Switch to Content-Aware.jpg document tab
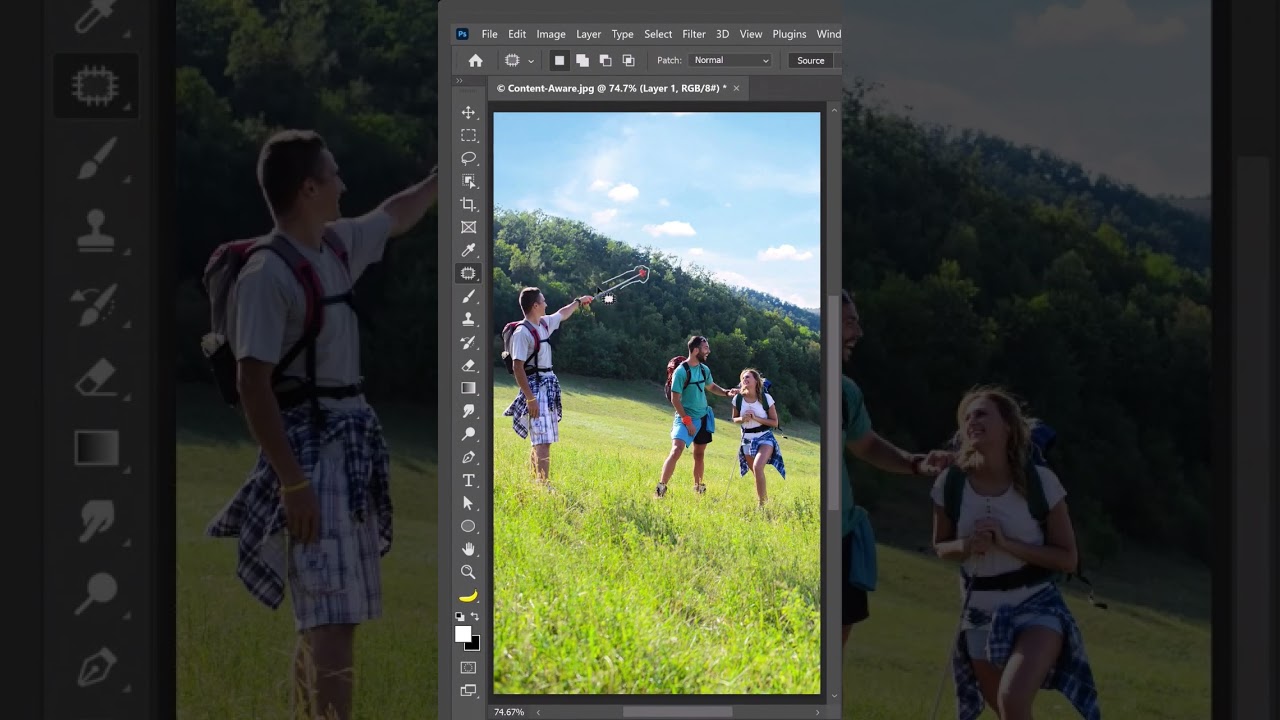The width and height of the screenshot is (1280, 720). [x=611, y=88]
